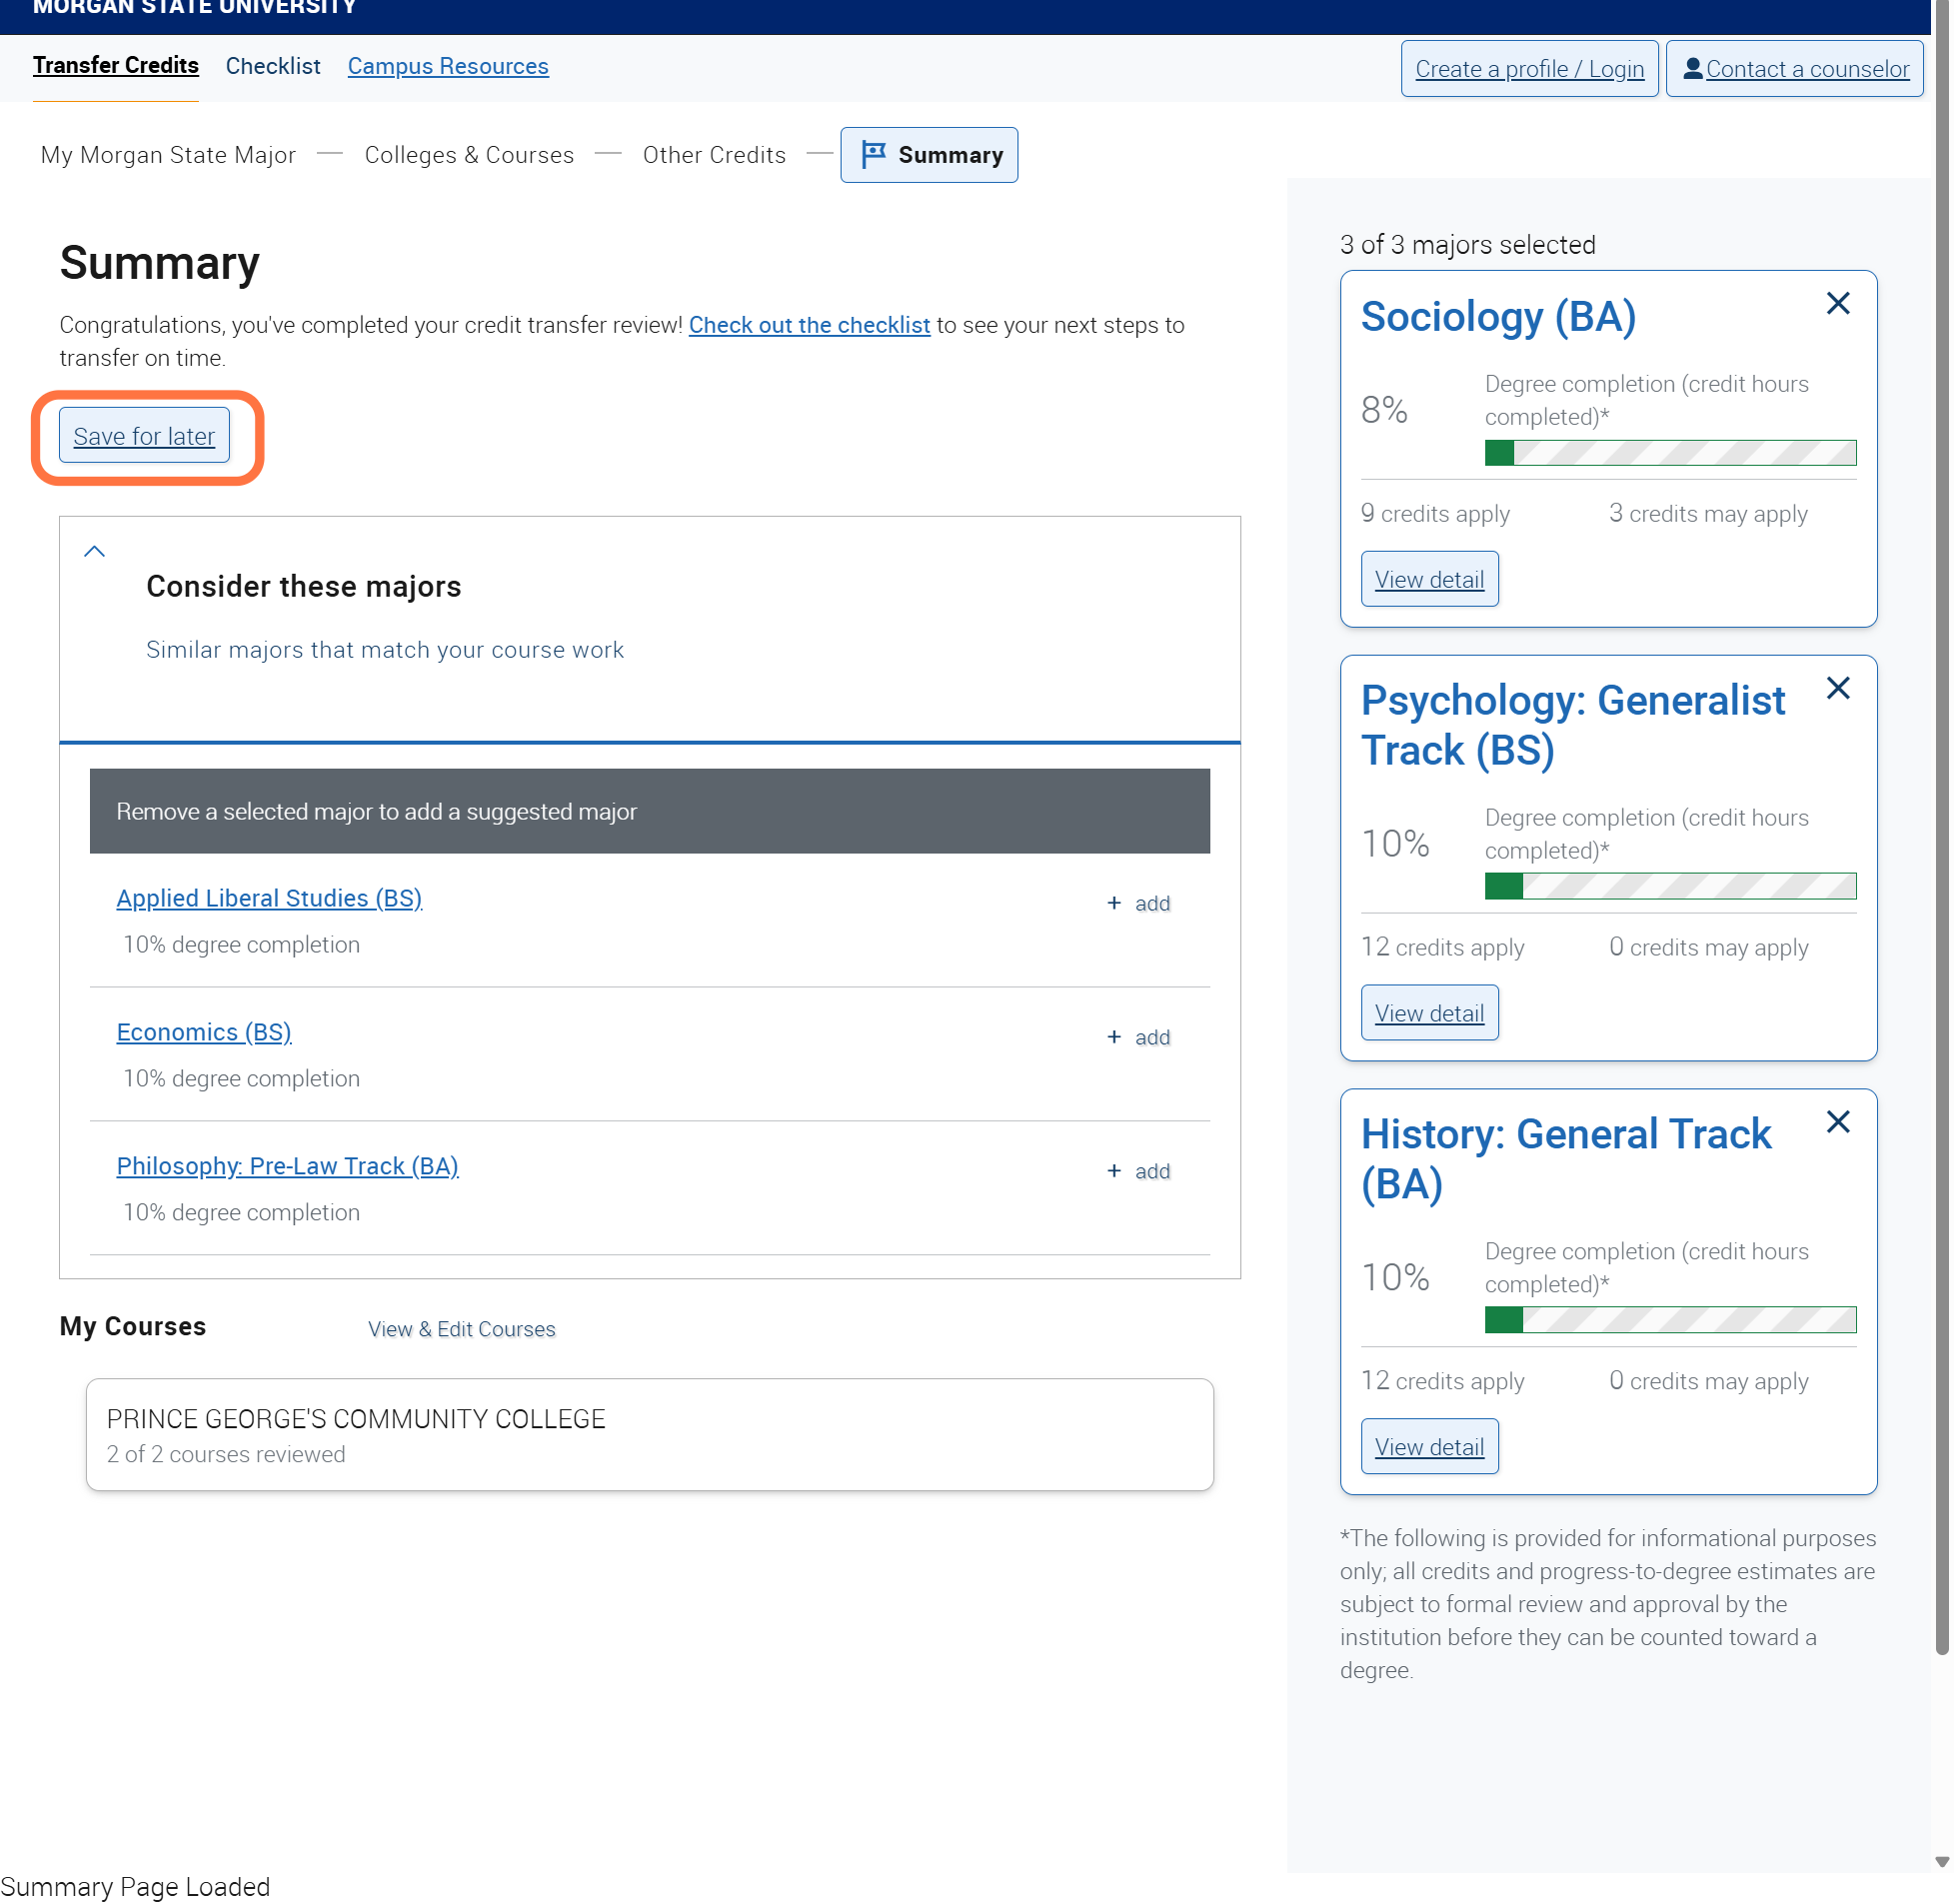
Task: Click Save for later button
Action: (144, 436)
